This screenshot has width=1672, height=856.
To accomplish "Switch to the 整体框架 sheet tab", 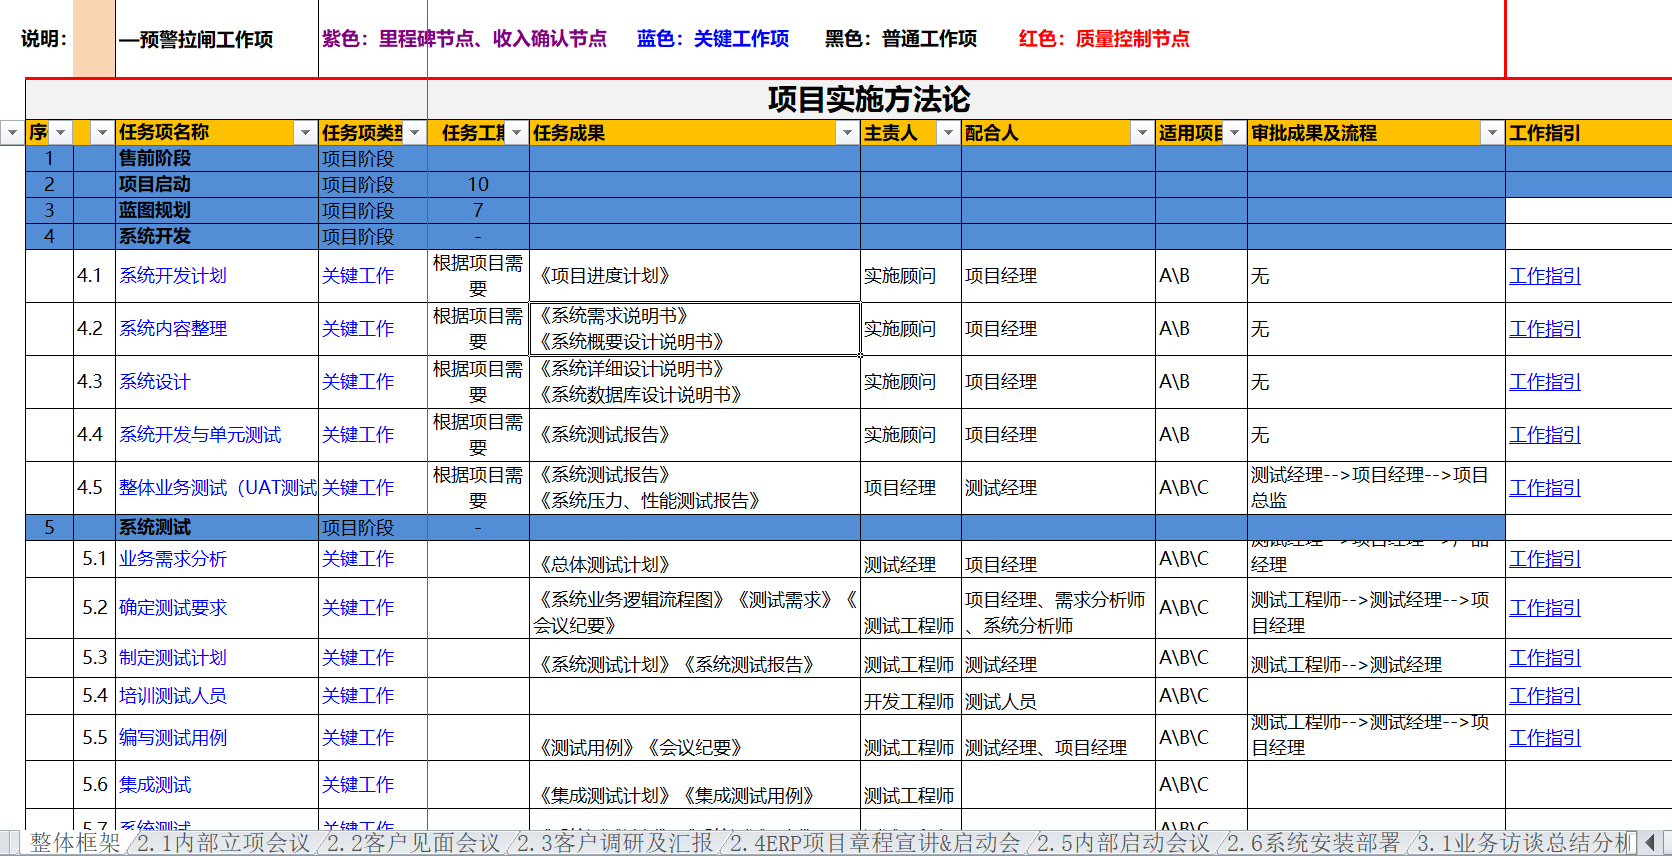I will pyautogui.click(x=74, y=843).
